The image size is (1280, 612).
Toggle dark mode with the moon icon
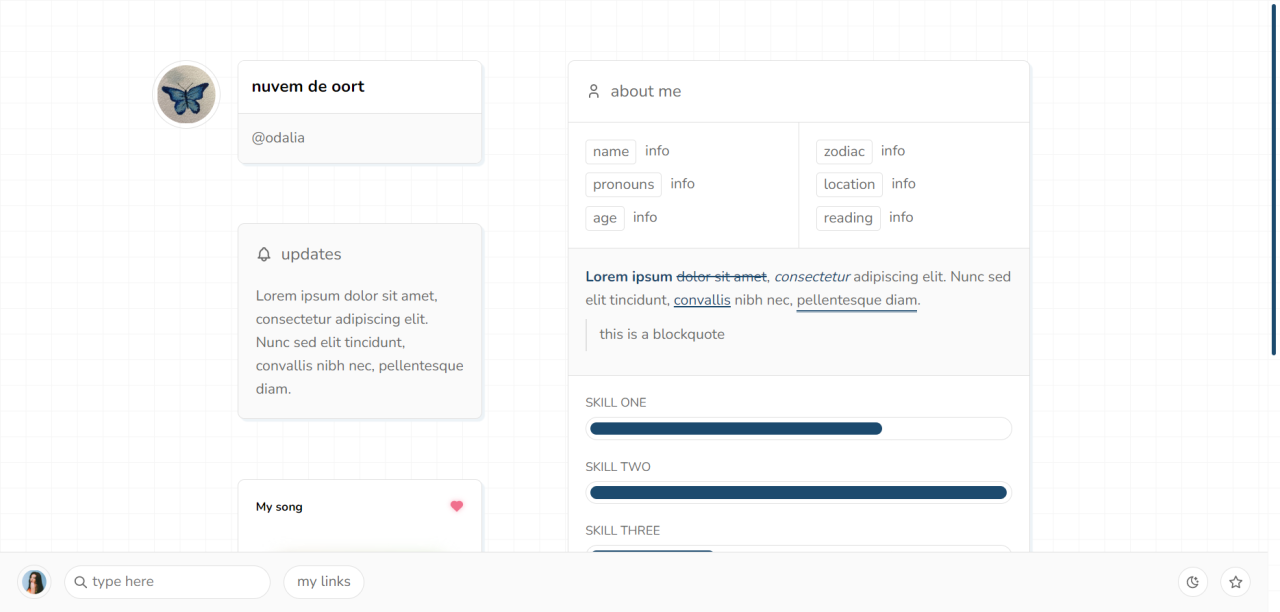1192,582
